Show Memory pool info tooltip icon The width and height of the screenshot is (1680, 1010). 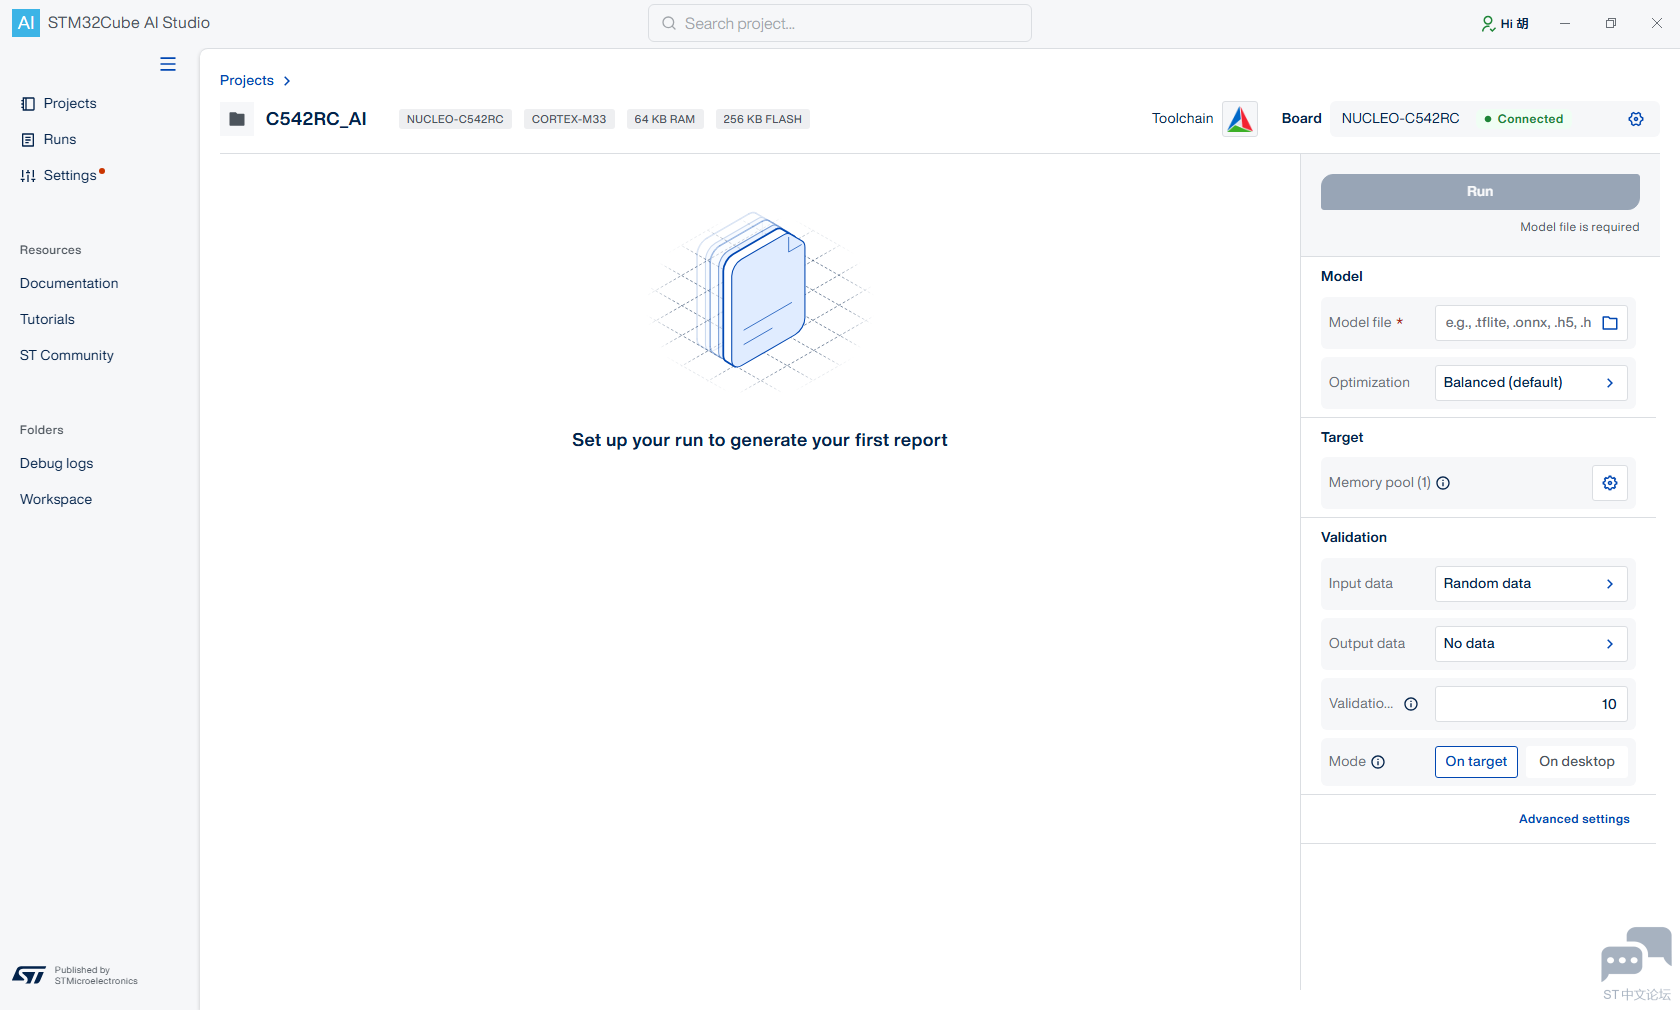pyautogui.click(x=1443, y=483)
